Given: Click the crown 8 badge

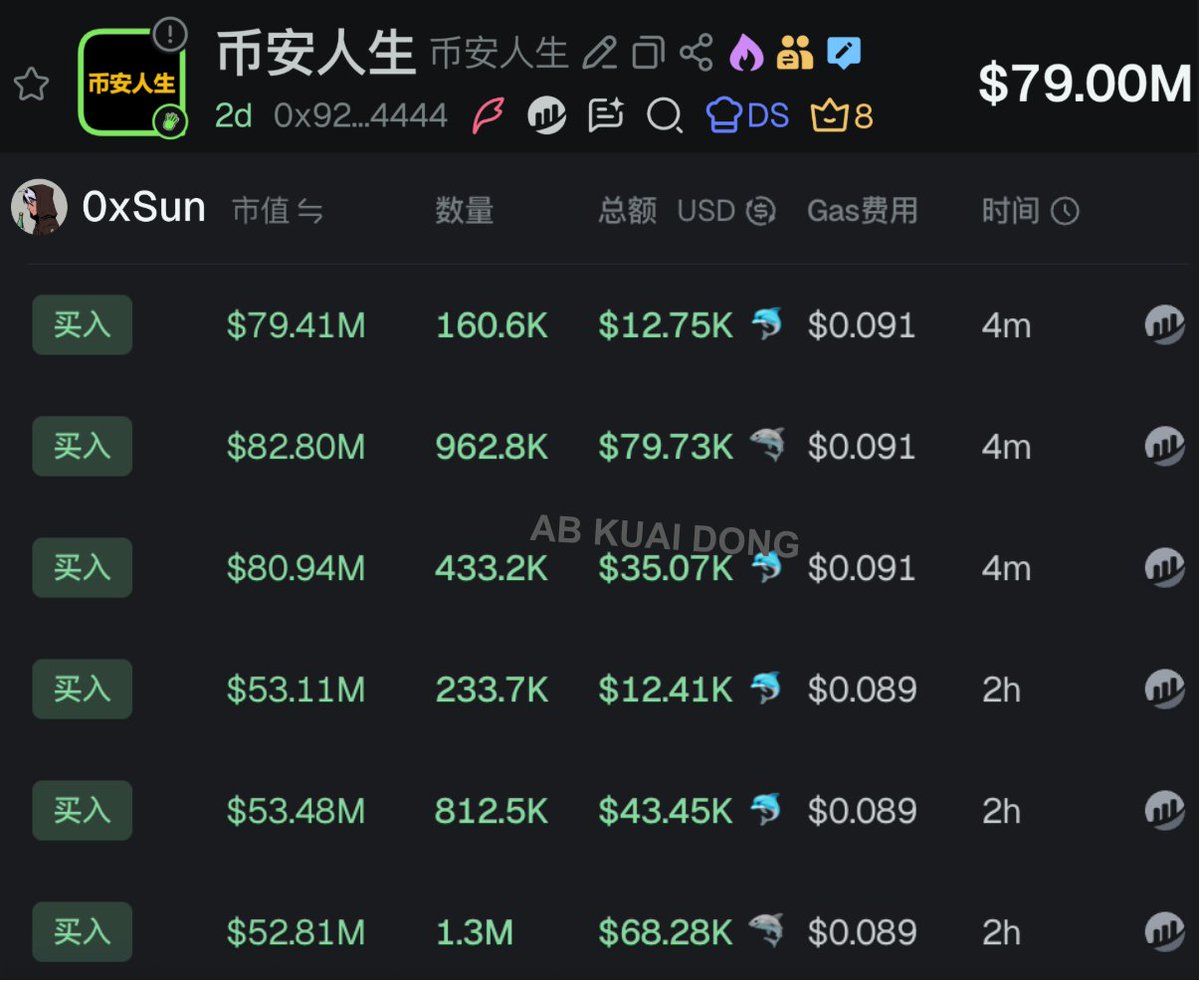Looking at the screenshot, I should pyautogui.click(x=843, y=117).
